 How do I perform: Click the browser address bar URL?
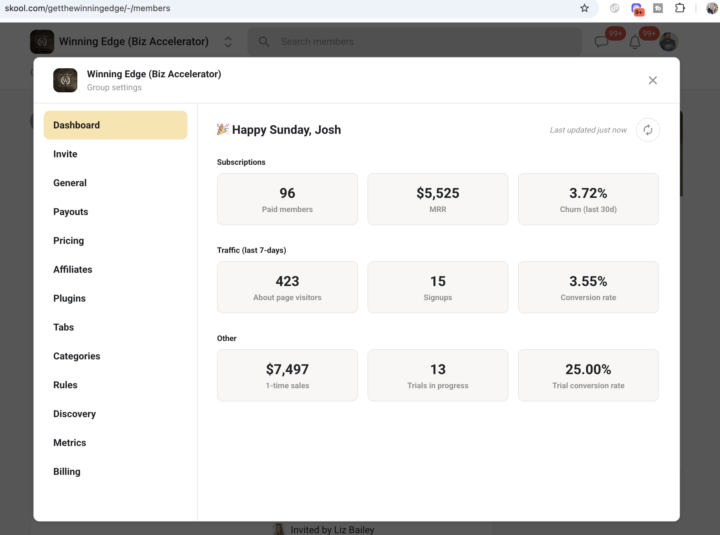coord(87,8)
